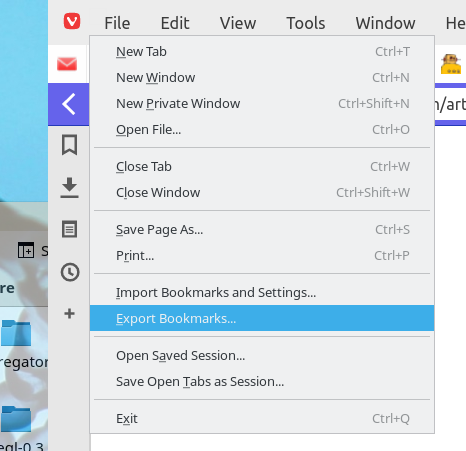Open the Bookmarks panel icon

(x=69, y=145)
